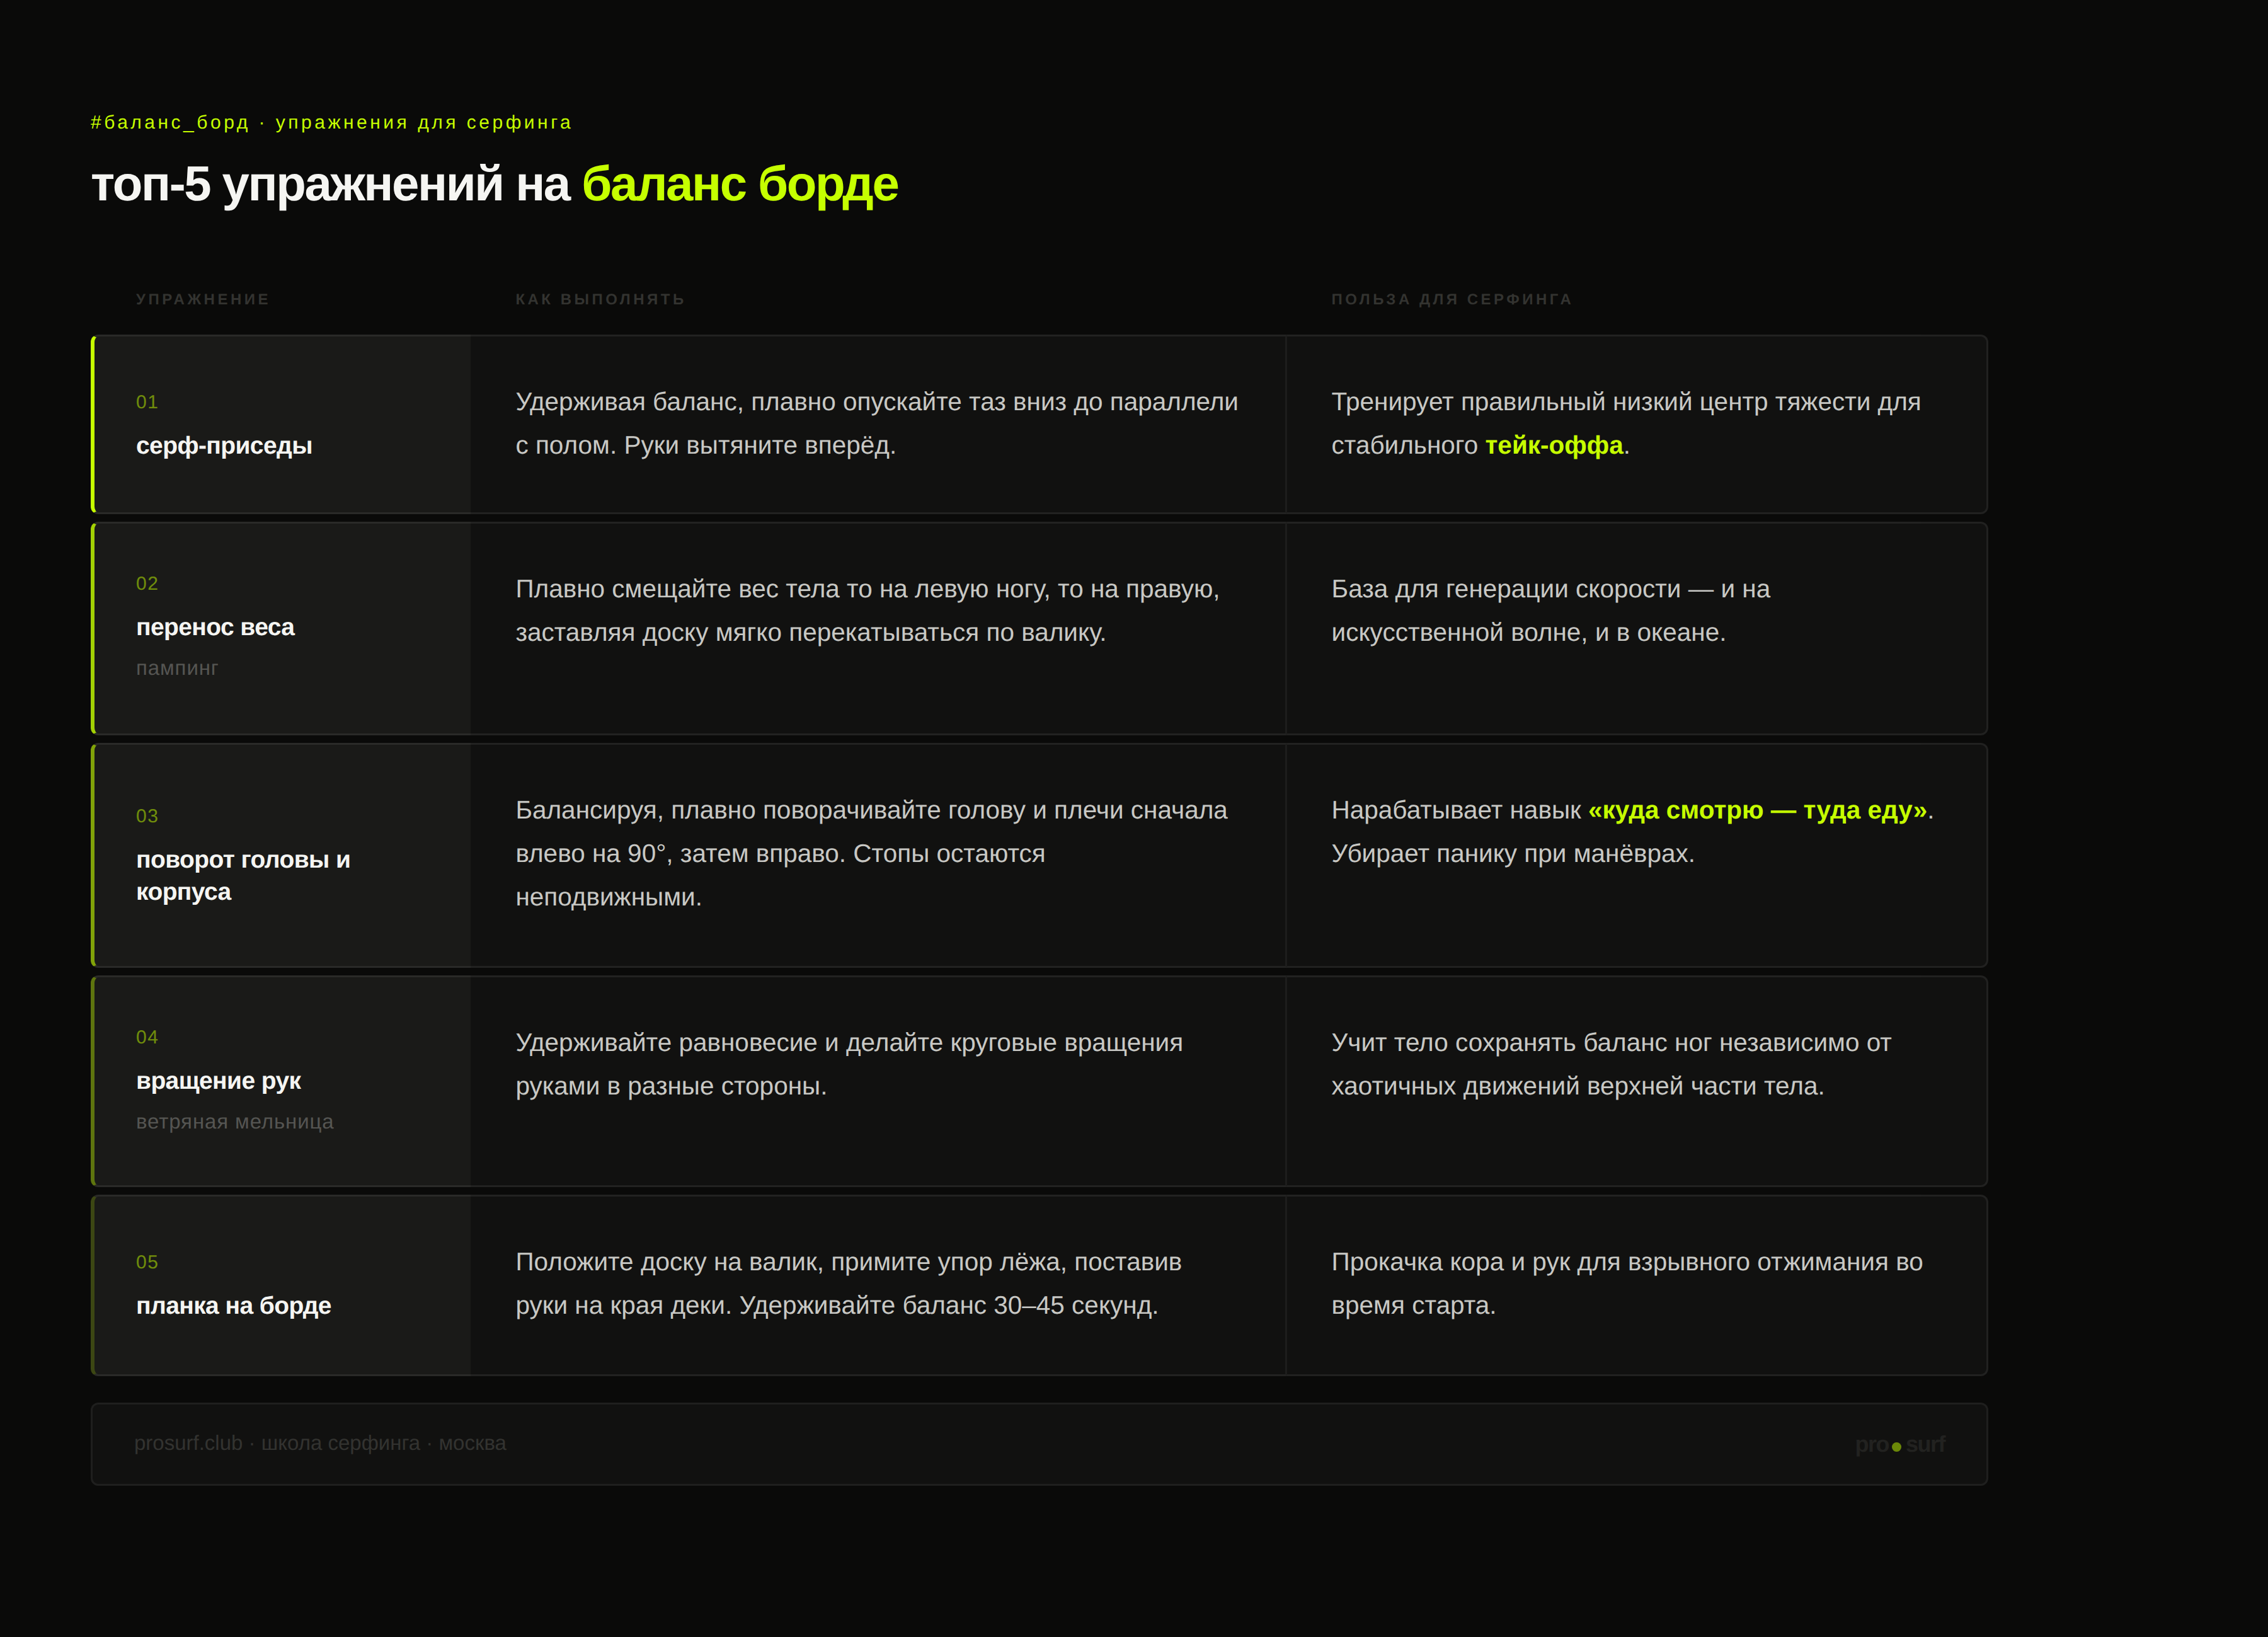Image resolution: width=2268 pixels, height=1637 pixels.
Task: Click the green баланс борде heading text
Action: click(740, 185)
